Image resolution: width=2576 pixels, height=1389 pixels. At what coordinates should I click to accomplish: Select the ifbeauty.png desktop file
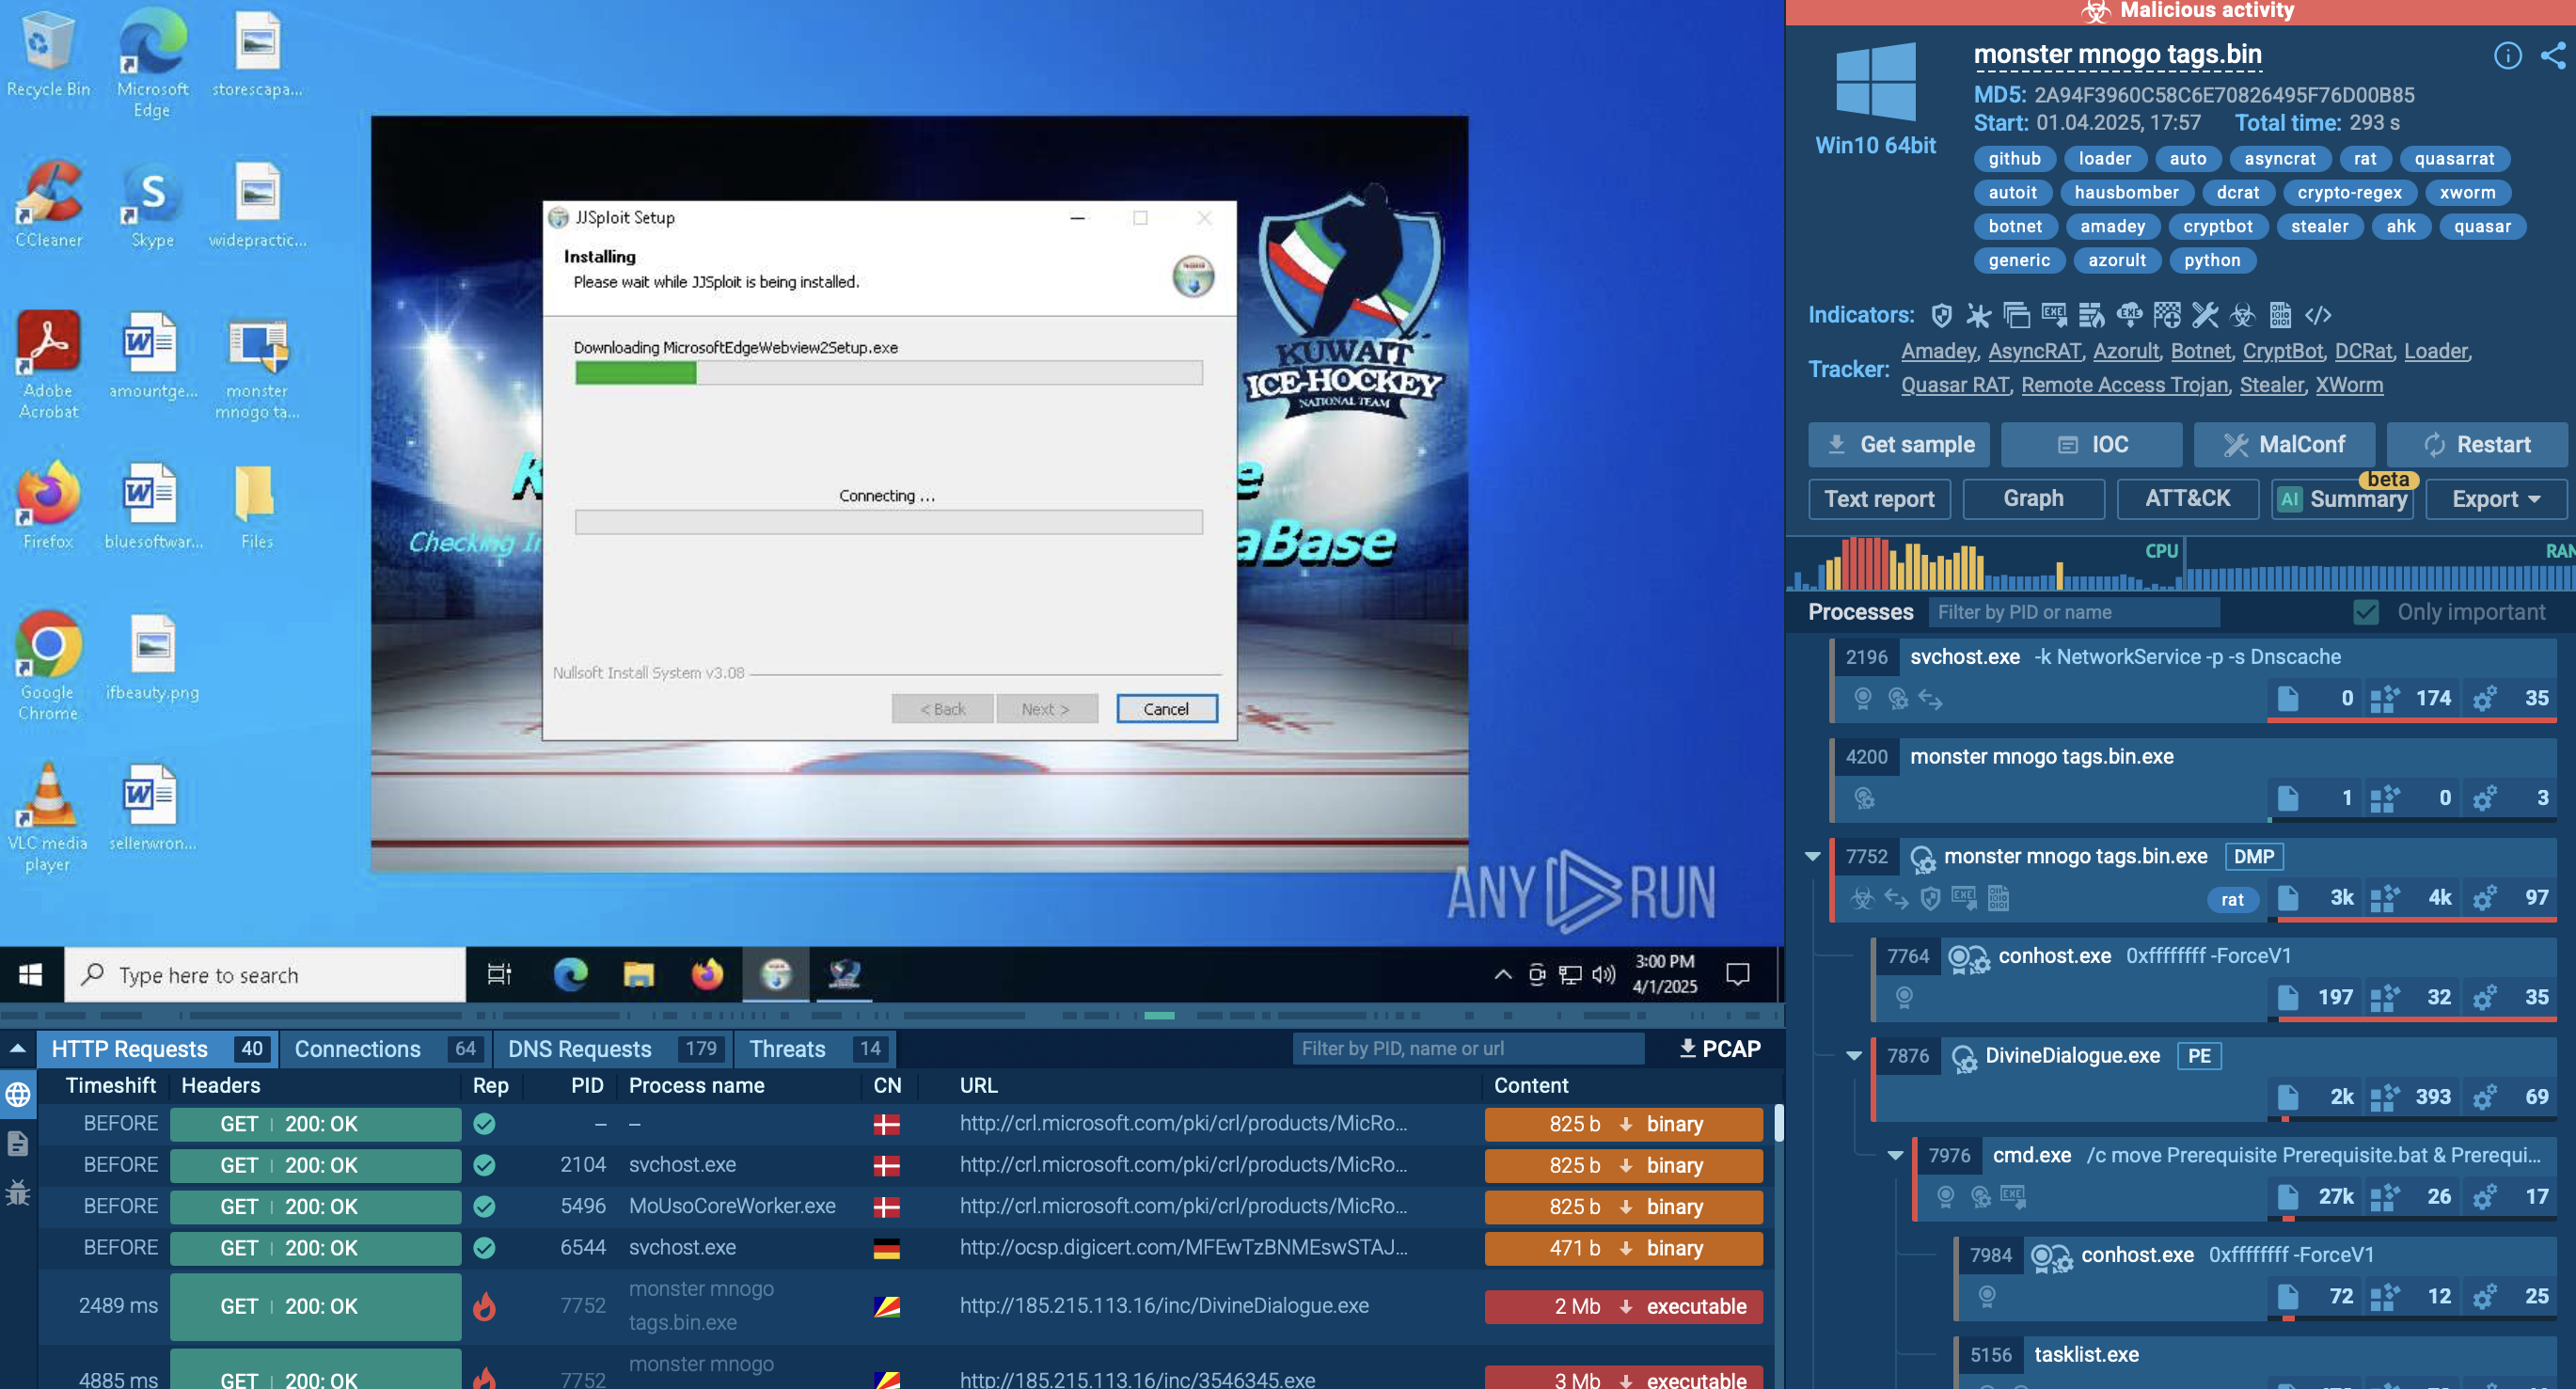(152, 658)
